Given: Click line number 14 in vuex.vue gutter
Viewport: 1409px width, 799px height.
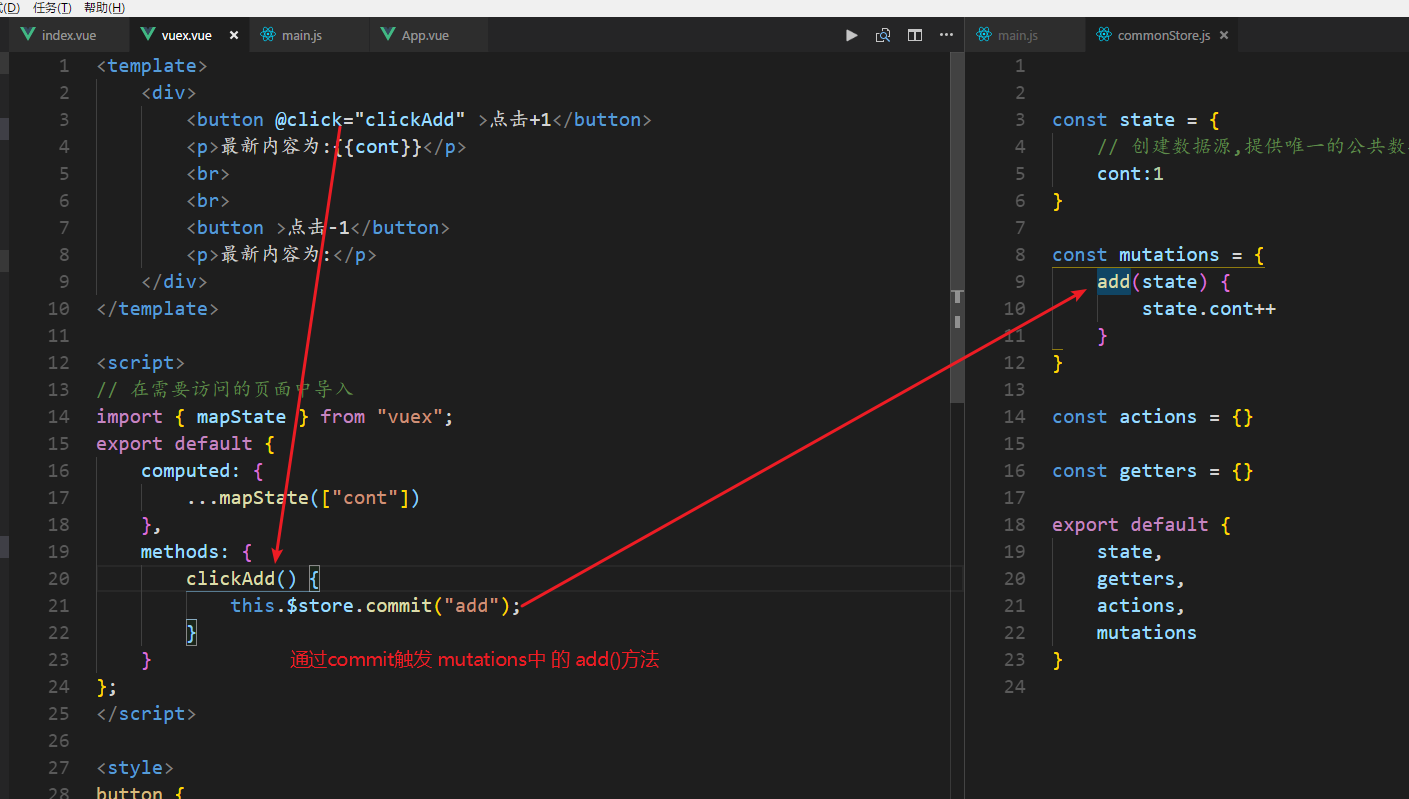Looking at the screenshot, I should click(x=59, y=417).
